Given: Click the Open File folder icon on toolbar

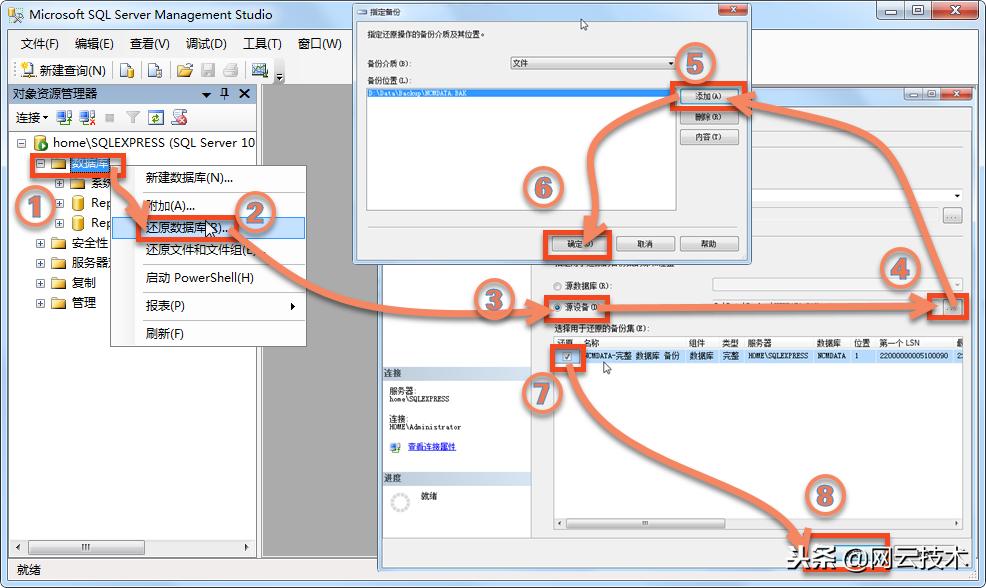Looking at the screenshot, I should pos(185,70).
